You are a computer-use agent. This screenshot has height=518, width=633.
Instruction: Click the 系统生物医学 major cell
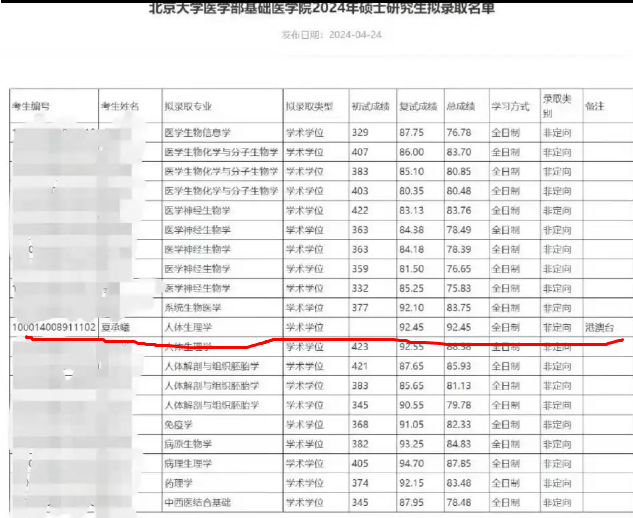point(193,308)
